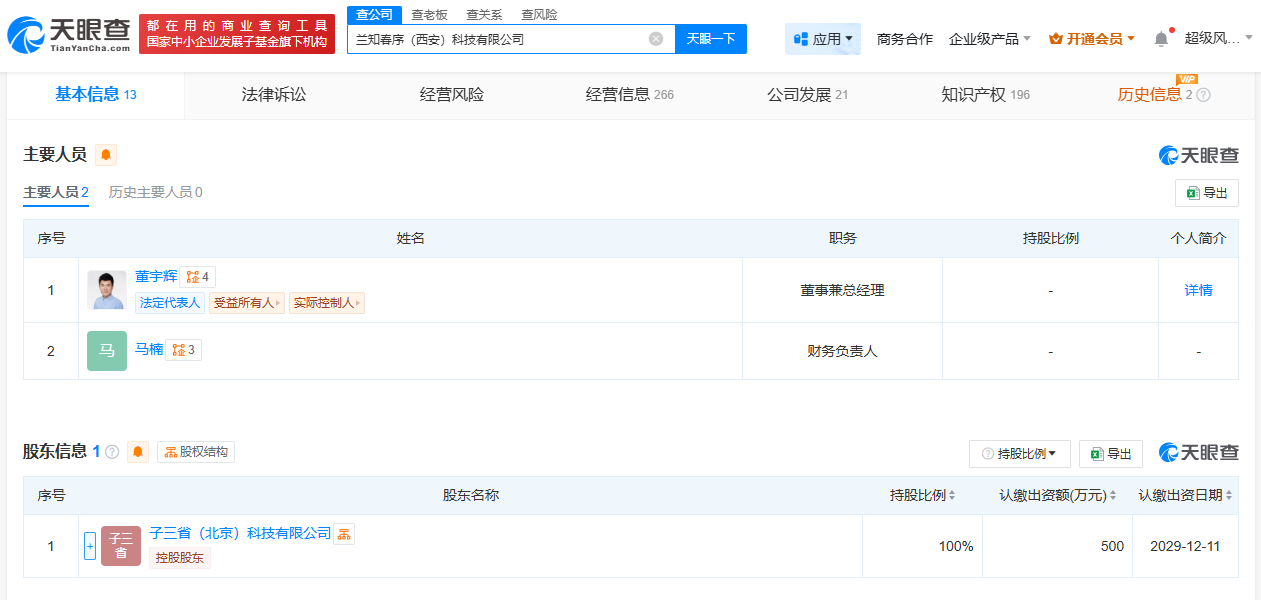The height and width of the screenshot is (600, 1261).
Task: Switch to the 查公司 search tab
Action: pyautogui.click(x=375, y=15)
